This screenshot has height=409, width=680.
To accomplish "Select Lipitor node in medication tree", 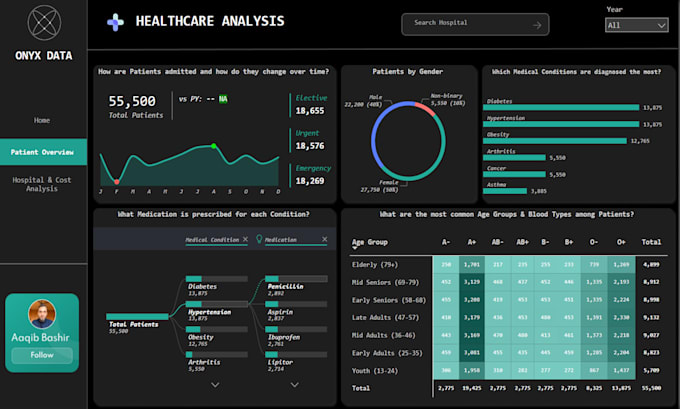I will click(x=296, y=355).
